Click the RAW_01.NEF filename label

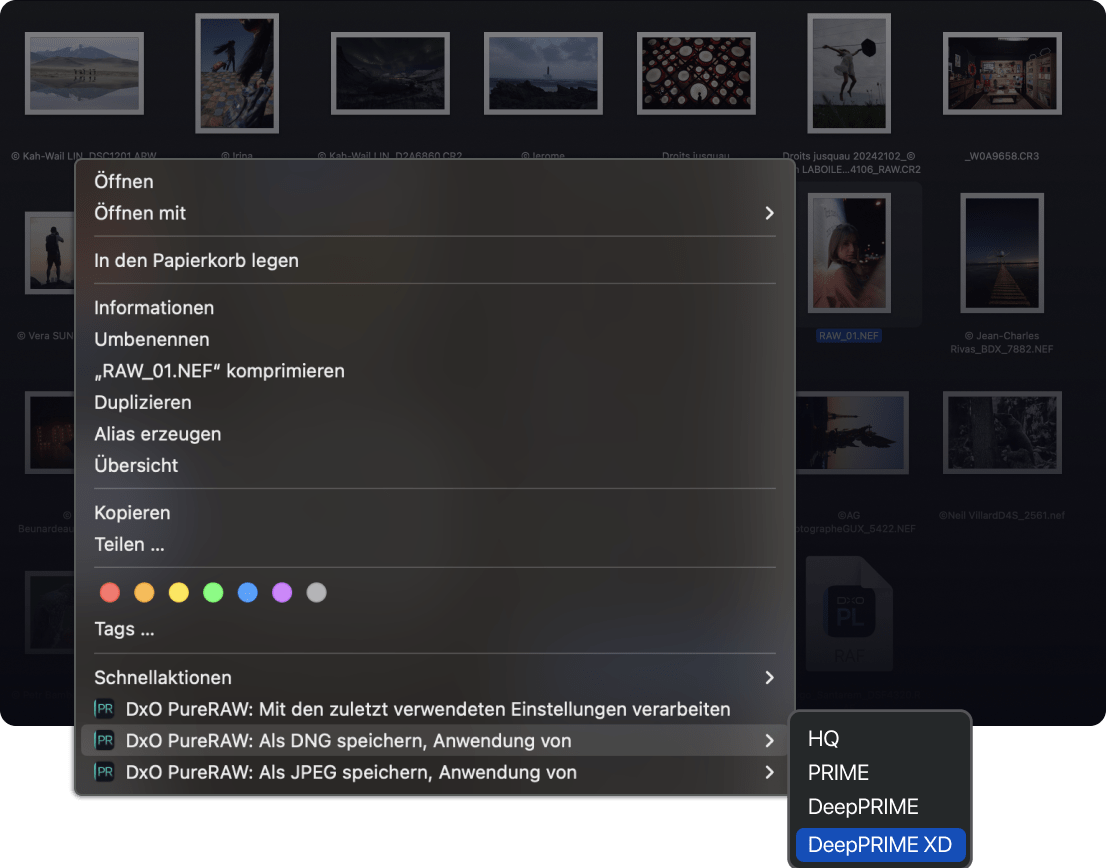click(x=849, y=336)
